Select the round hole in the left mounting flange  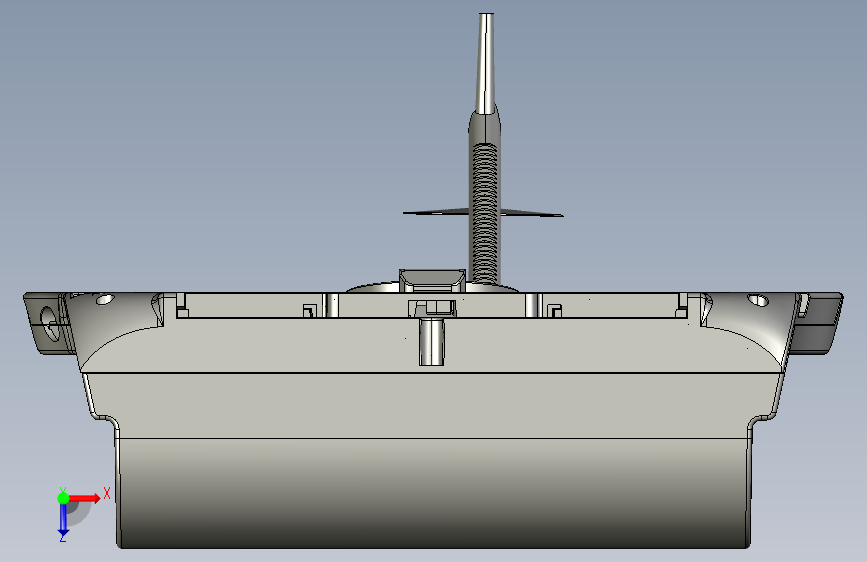tap(50, 322)
